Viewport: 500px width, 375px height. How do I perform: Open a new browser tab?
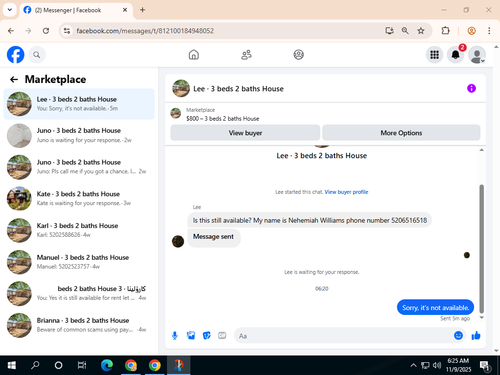[142, 10]
